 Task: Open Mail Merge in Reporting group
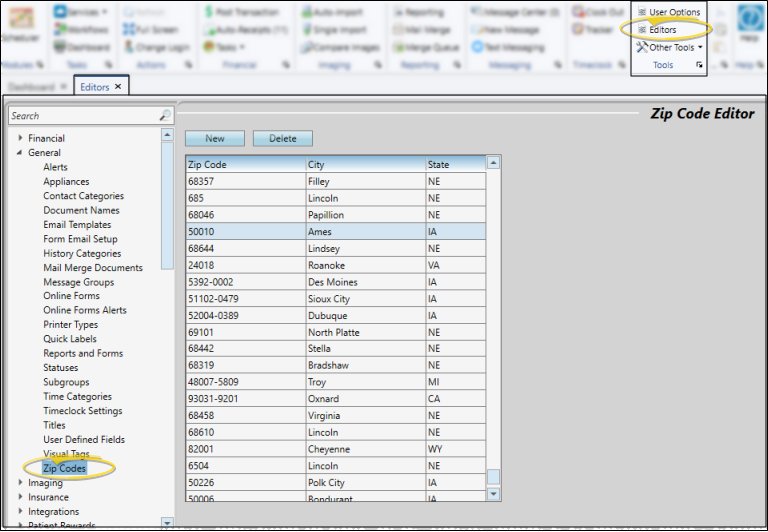[427, 30]
